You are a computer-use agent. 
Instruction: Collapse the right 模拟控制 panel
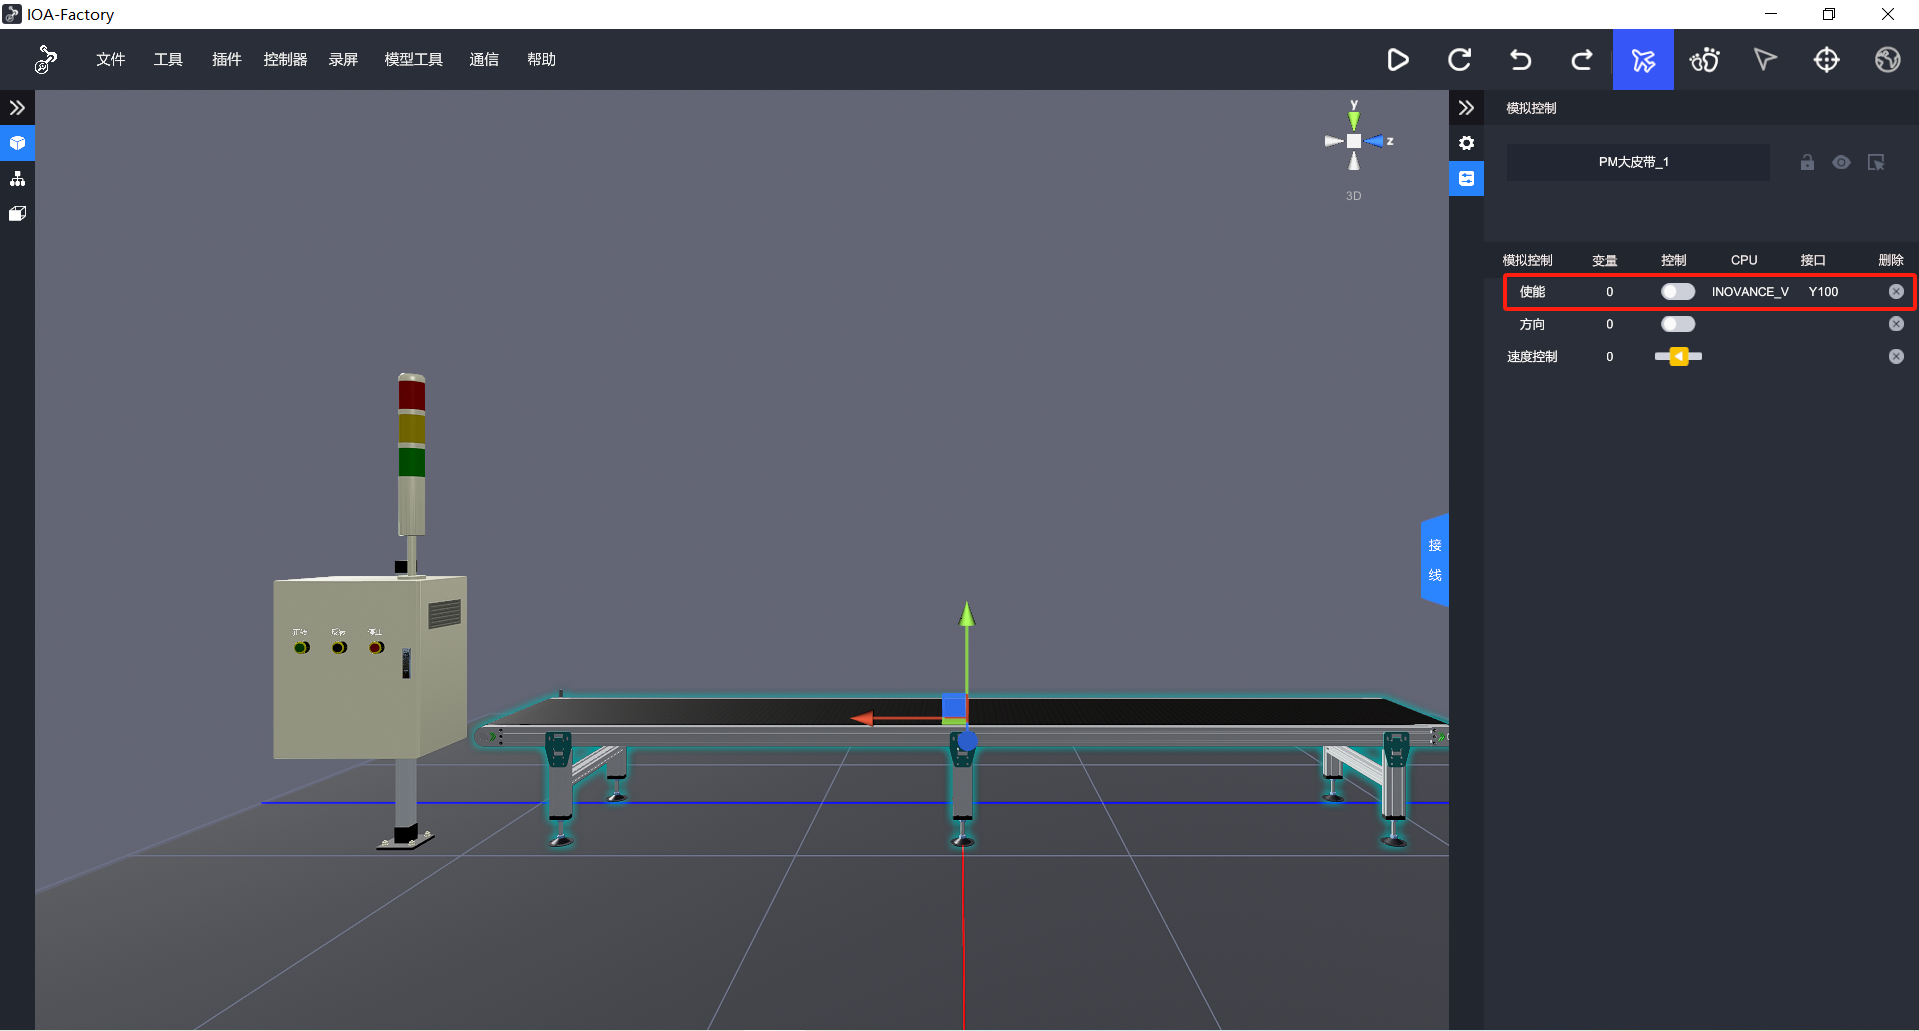pos(1466,108)
